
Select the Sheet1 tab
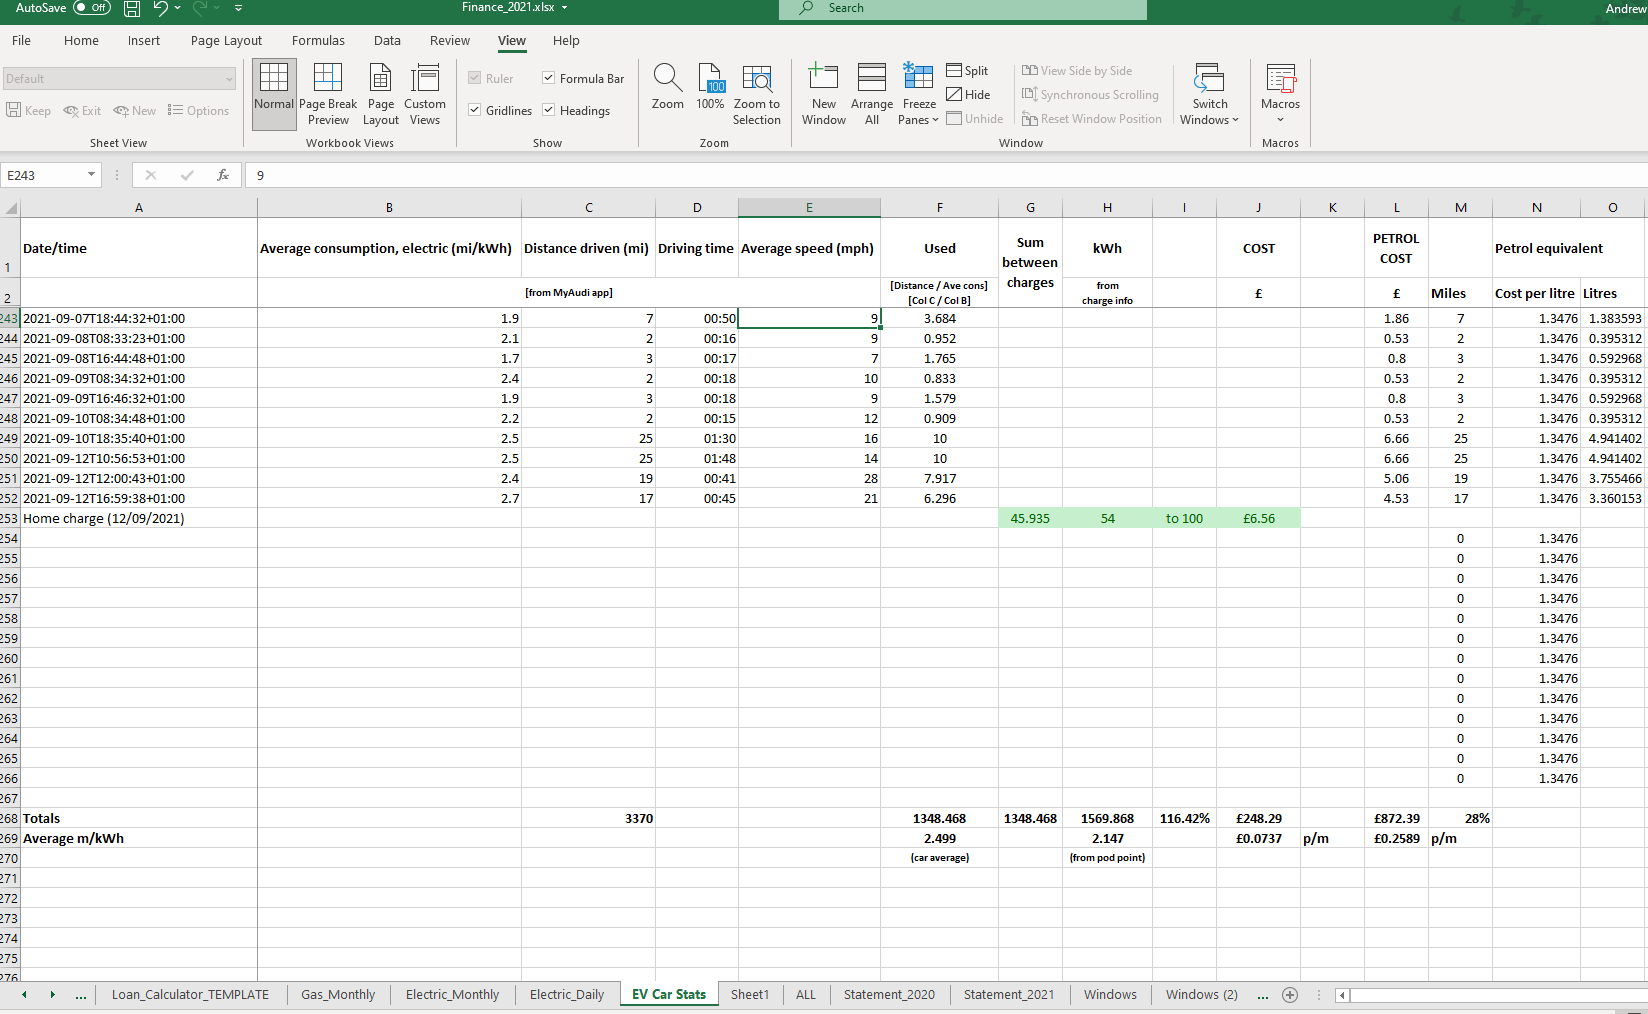point(750,995)
